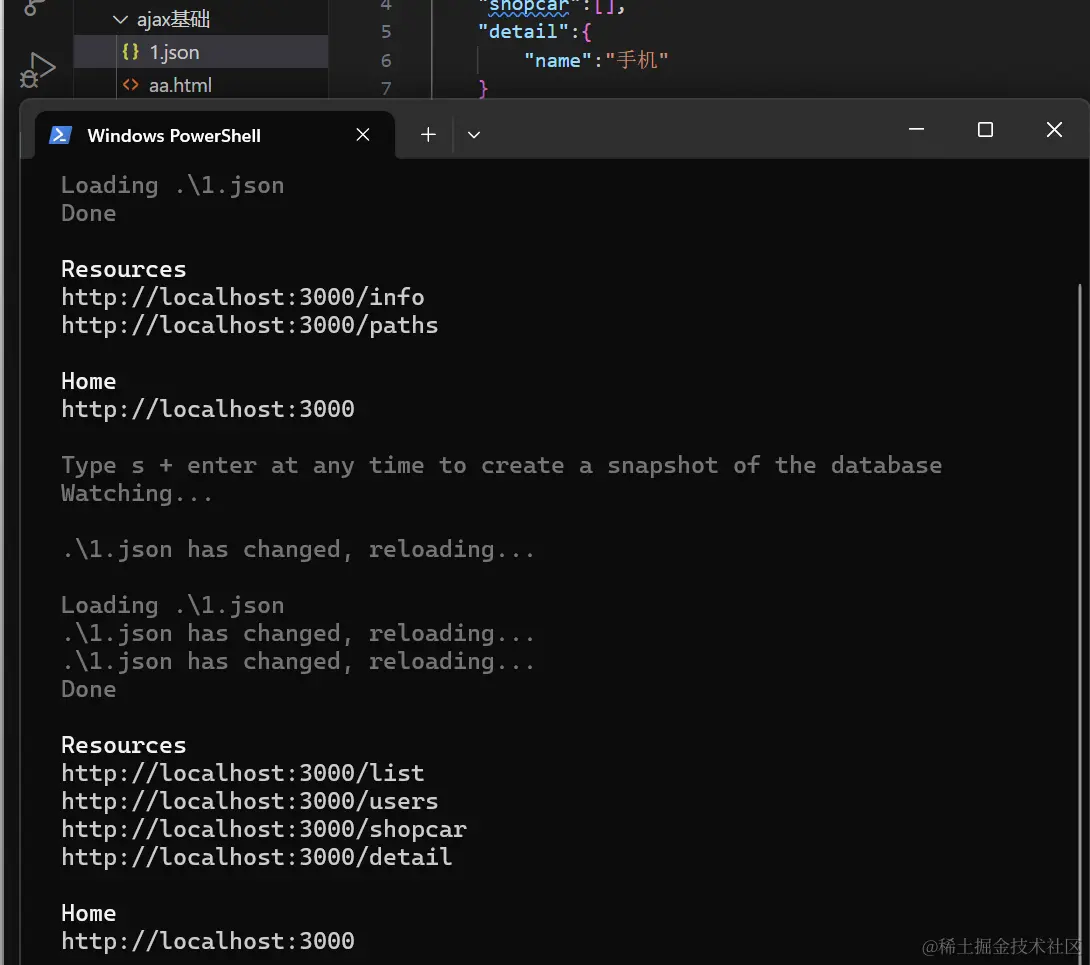Click the "name" key in the editor
The width and height of the screenshot is (1090, 965).
(558, 60)
